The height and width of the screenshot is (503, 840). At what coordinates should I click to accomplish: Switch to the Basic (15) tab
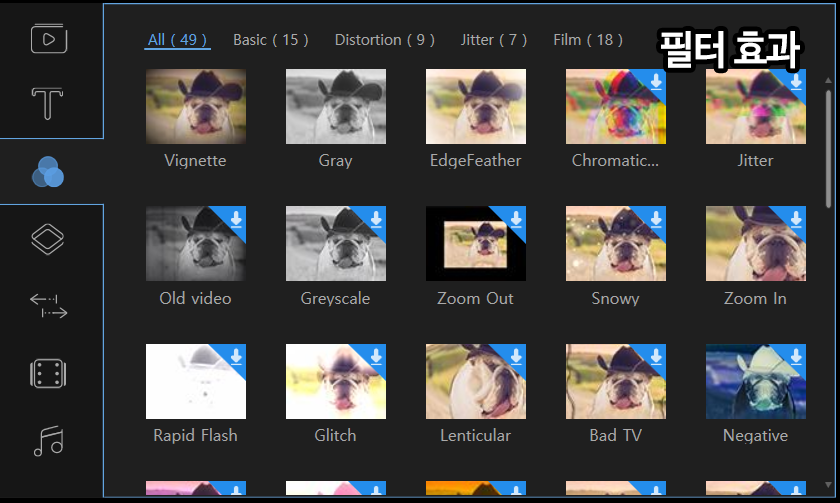(x=271, y=40)
